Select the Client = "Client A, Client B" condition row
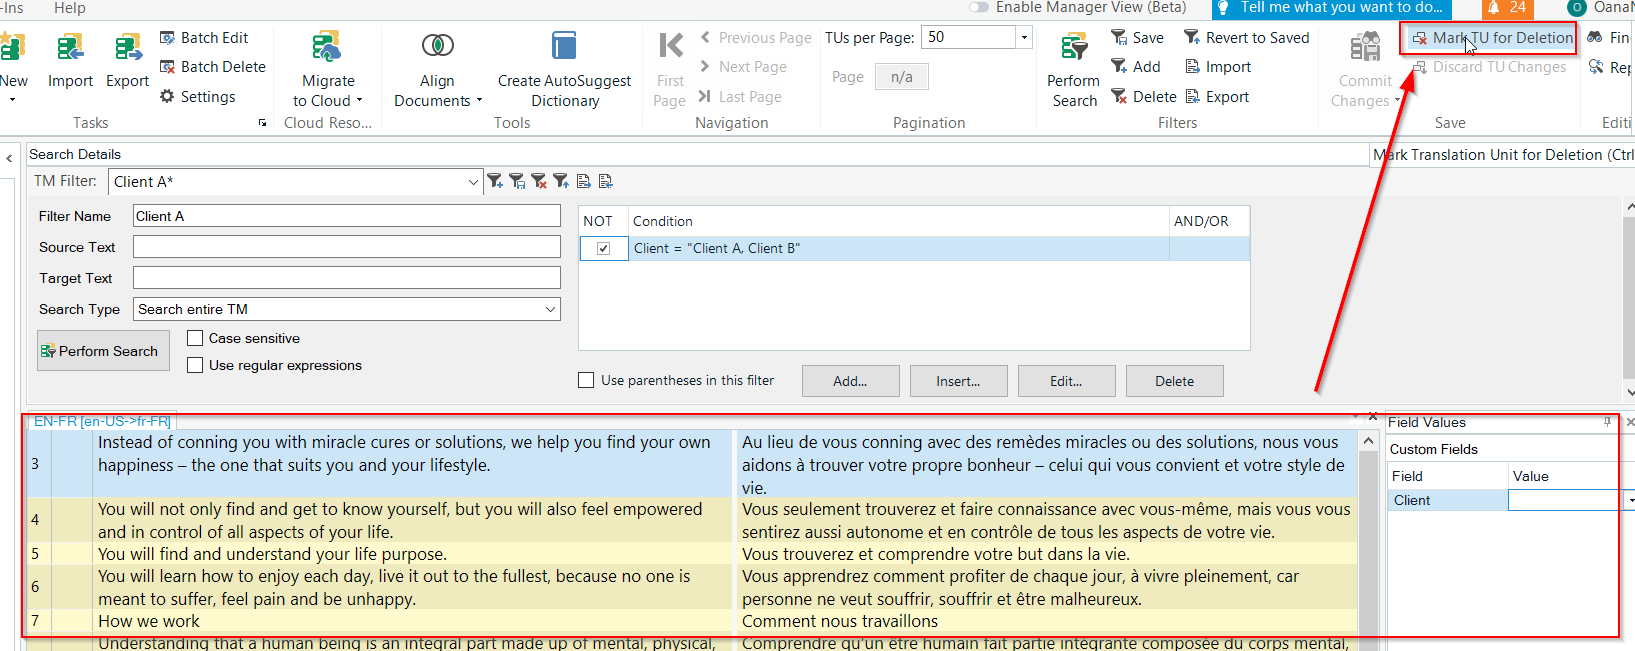 pos(914,248)
